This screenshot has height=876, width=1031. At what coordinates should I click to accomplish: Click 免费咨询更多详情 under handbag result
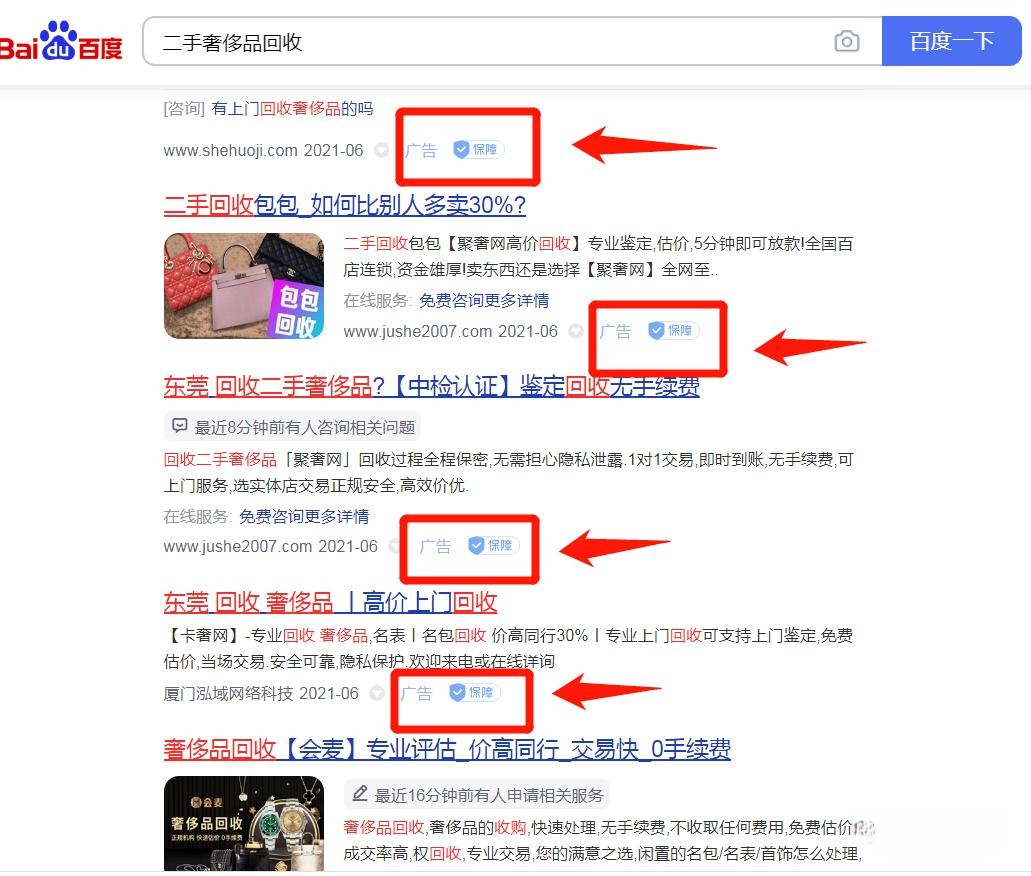(484, 301)
